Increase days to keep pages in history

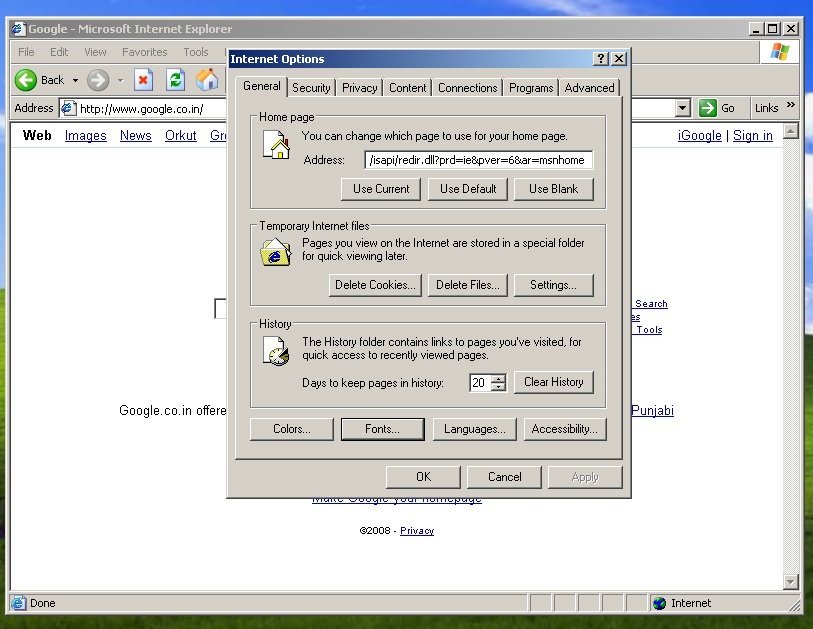click(498, 379)
